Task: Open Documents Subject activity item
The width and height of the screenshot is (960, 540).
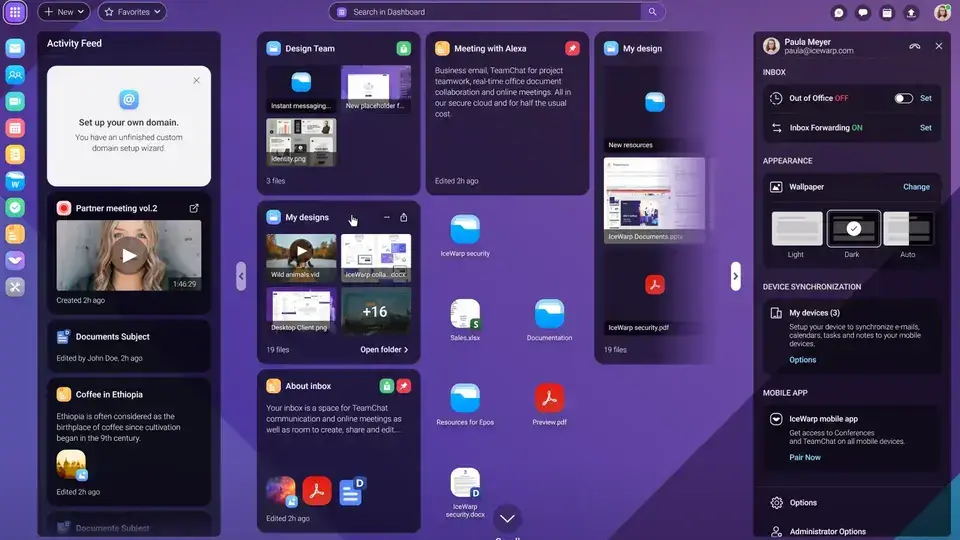Action: (x=129, y=346)
